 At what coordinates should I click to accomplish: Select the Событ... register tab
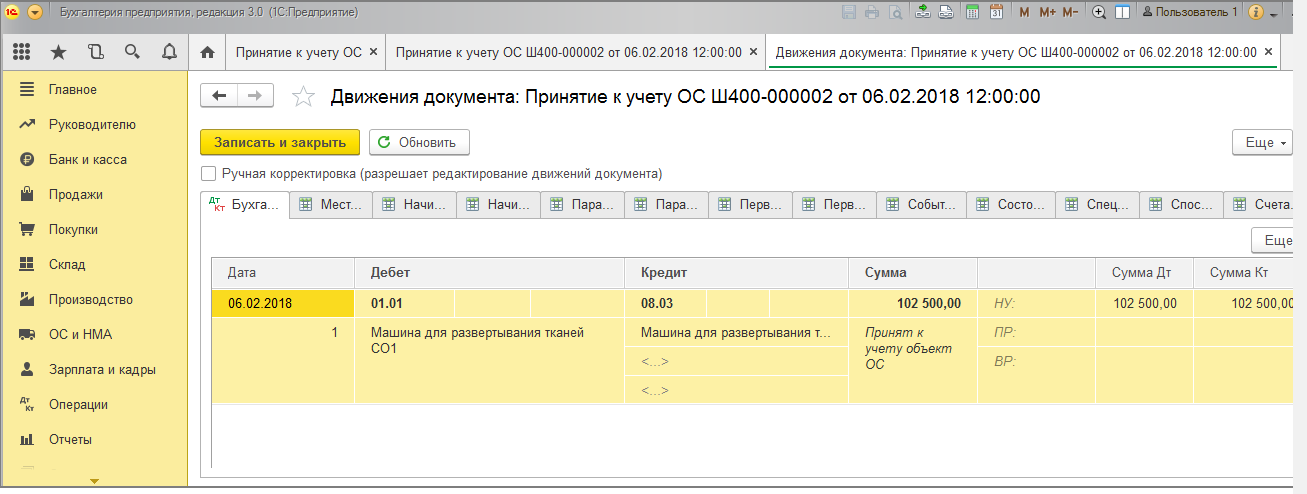[x=919, y=204]
